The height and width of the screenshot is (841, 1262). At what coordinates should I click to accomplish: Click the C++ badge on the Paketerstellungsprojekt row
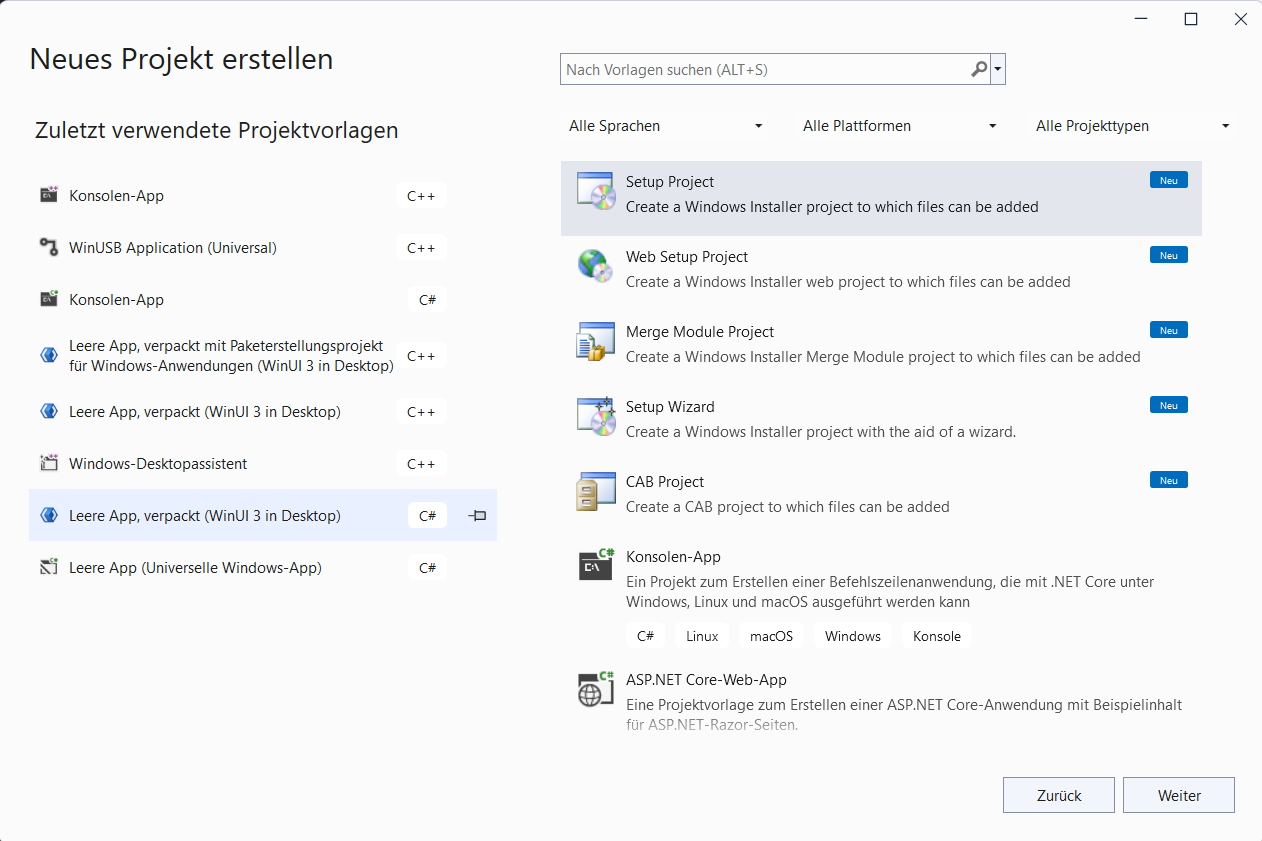click(x=421, y=355)
